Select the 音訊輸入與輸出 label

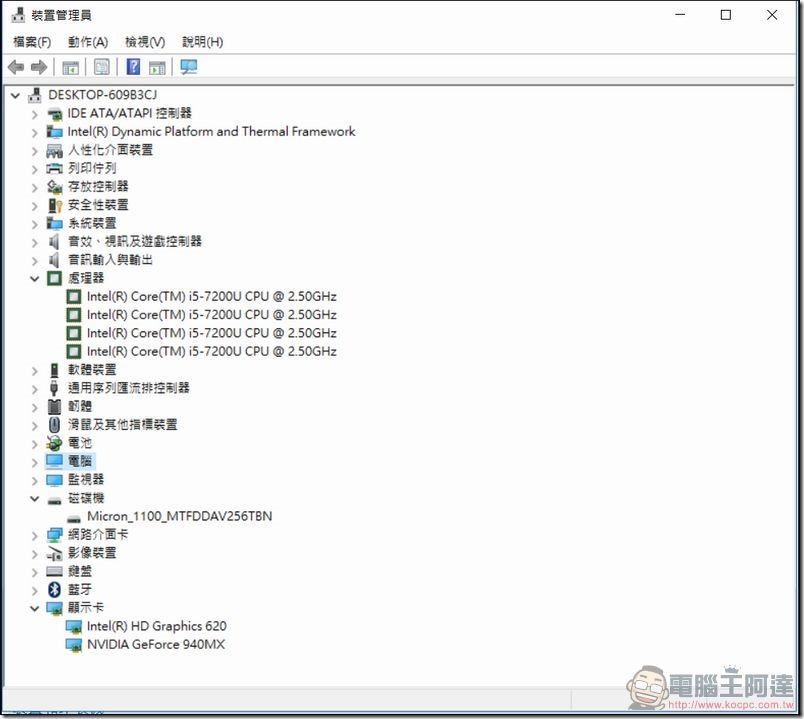(110, 259)
